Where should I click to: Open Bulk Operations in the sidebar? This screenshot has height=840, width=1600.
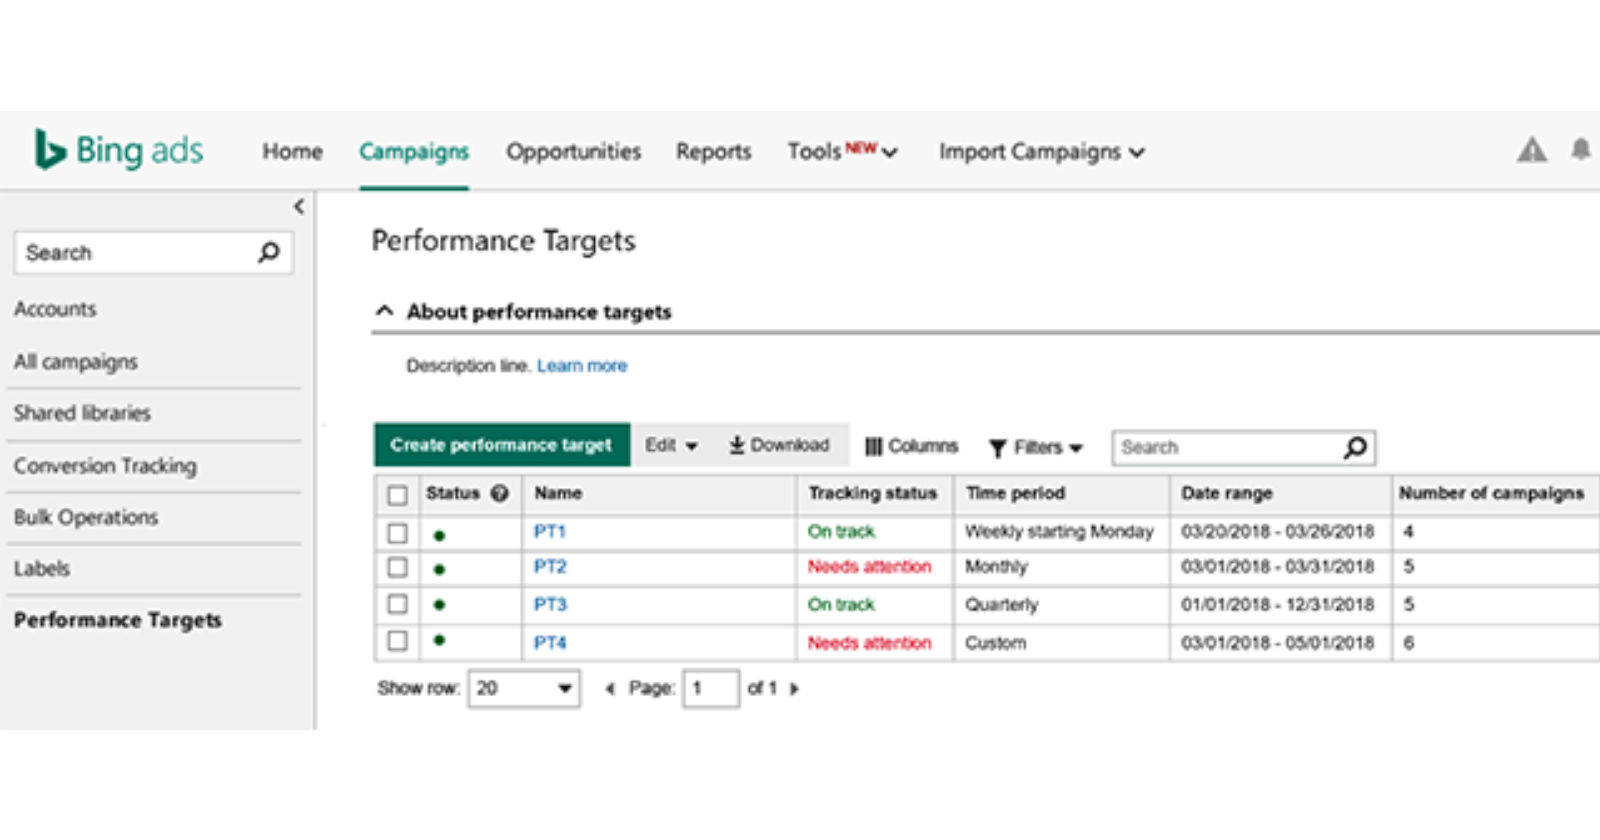[86, 517]
